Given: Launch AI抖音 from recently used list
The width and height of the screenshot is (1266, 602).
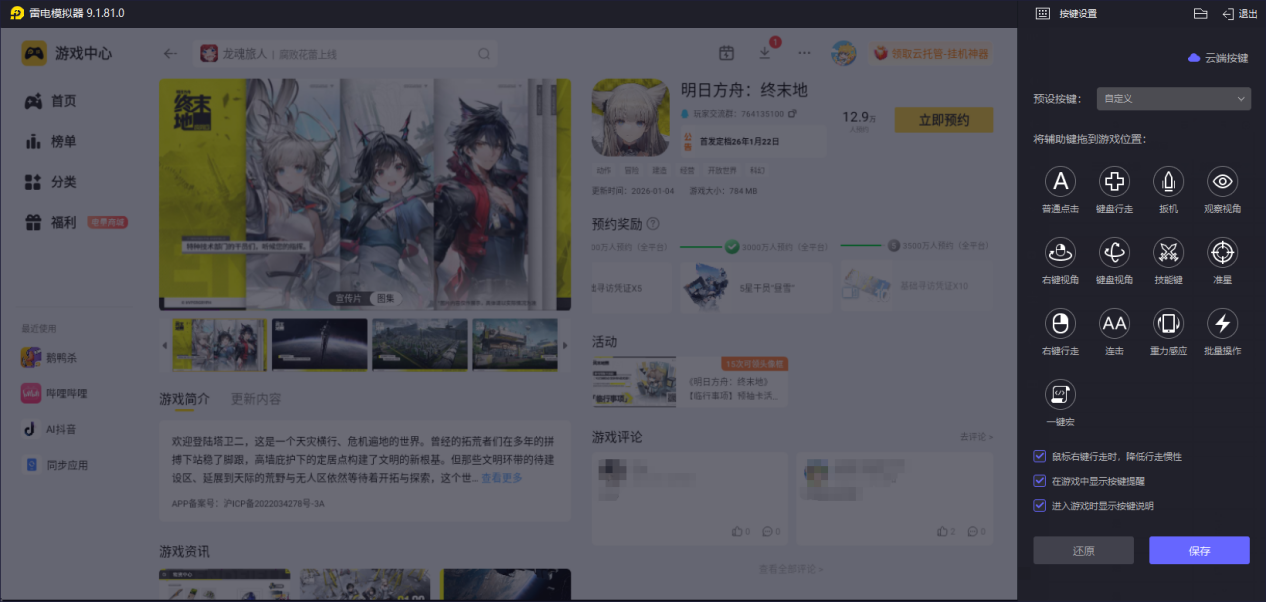Looking at the screenshot, I should (49, 429).
